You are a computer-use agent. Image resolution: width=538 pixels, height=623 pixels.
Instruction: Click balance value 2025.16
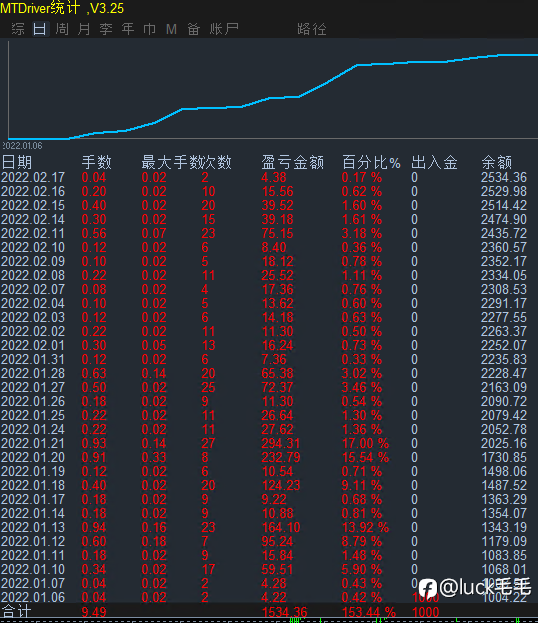tap(504, 443)
